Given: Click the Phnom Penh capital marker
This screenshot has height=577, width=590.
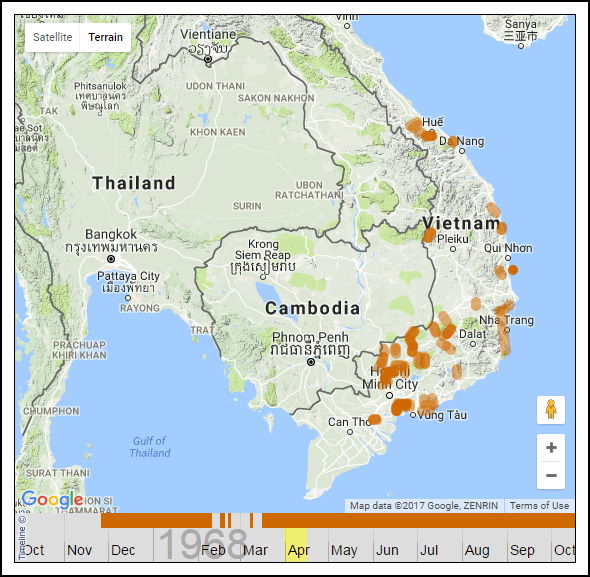Looking at the screenshot, I should tap(311, 362).
